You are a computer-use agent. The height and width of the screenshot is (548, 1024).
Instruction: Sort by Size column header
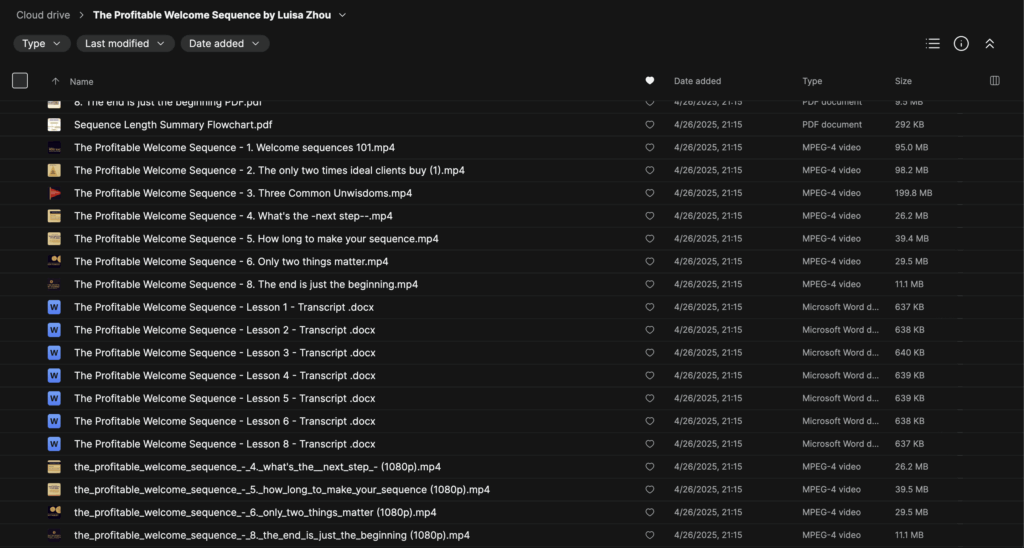(x=903, y=81)
